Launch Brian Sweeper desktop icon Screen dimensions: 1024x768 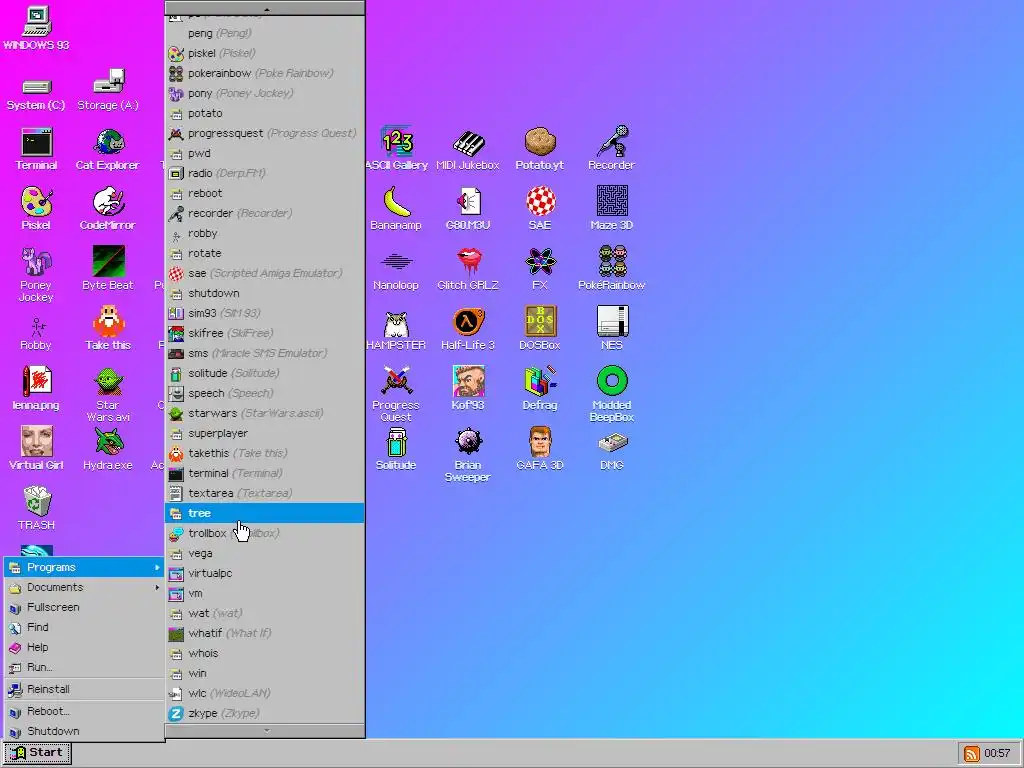[x=468, y=455]
